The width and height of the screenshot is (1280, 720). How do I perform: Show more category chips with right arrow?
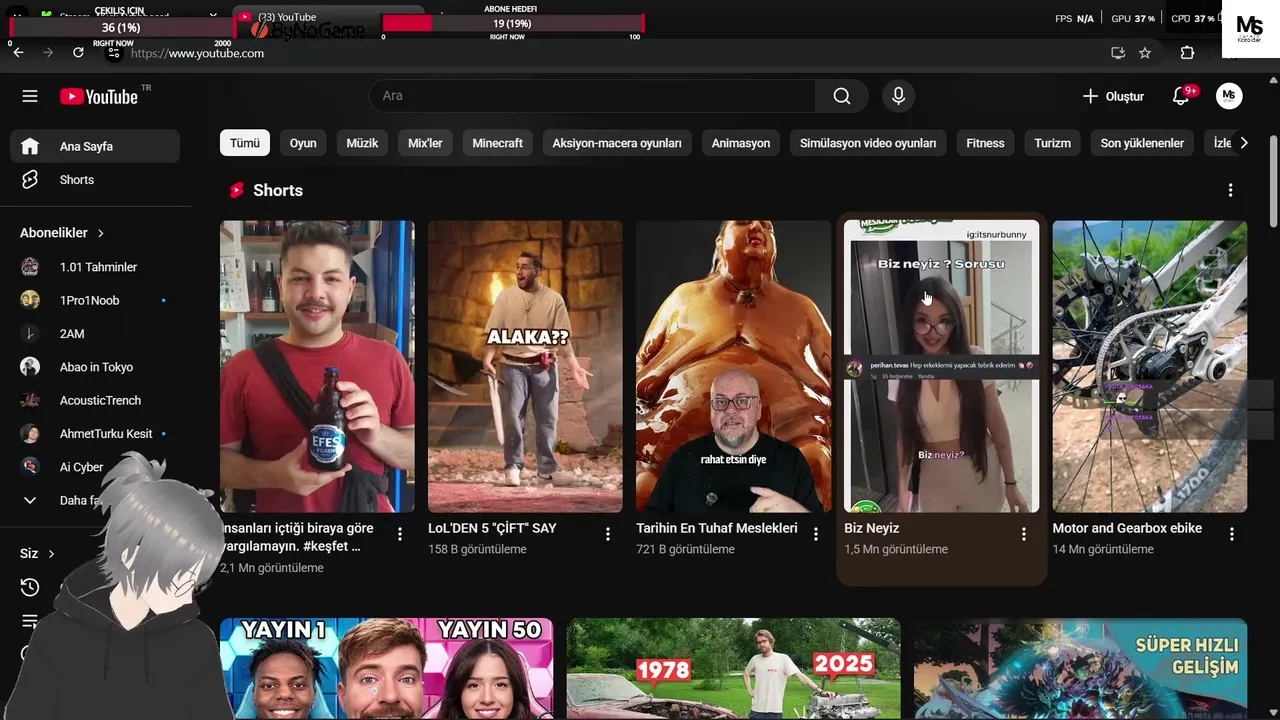[1243, 143]
